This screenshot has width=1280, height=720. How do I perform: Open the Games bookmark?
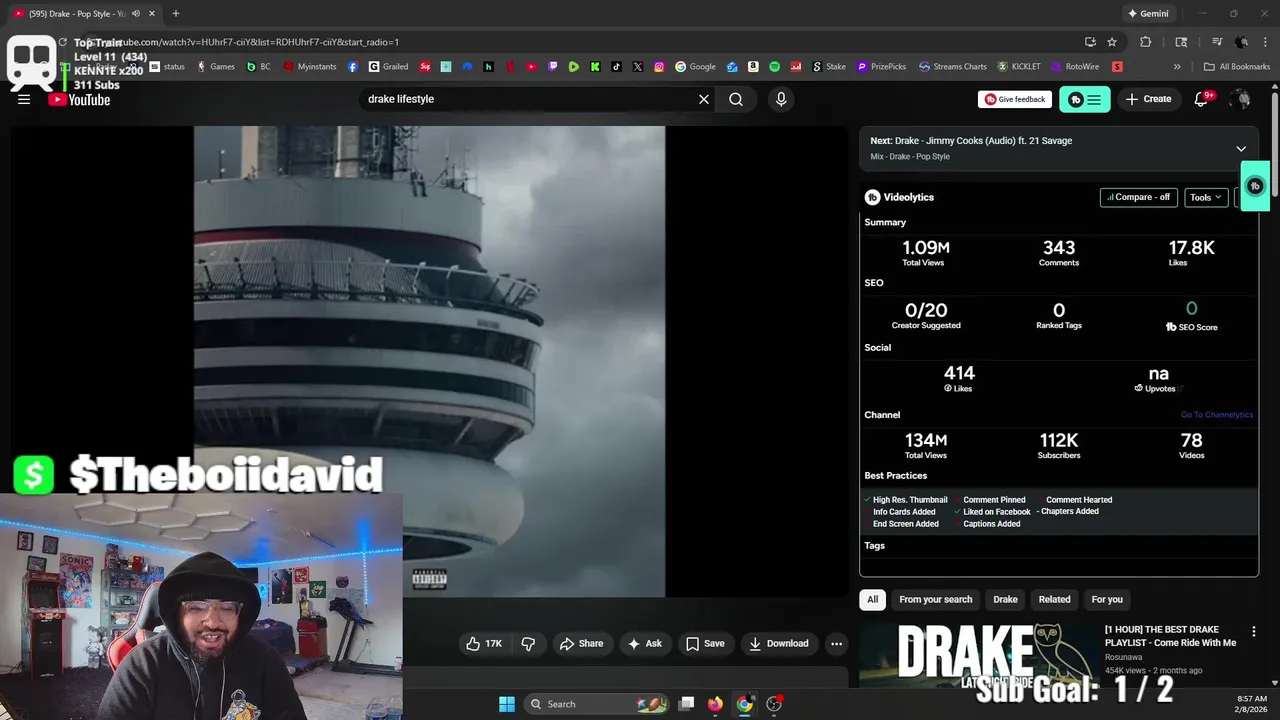(x=216, y=67)
